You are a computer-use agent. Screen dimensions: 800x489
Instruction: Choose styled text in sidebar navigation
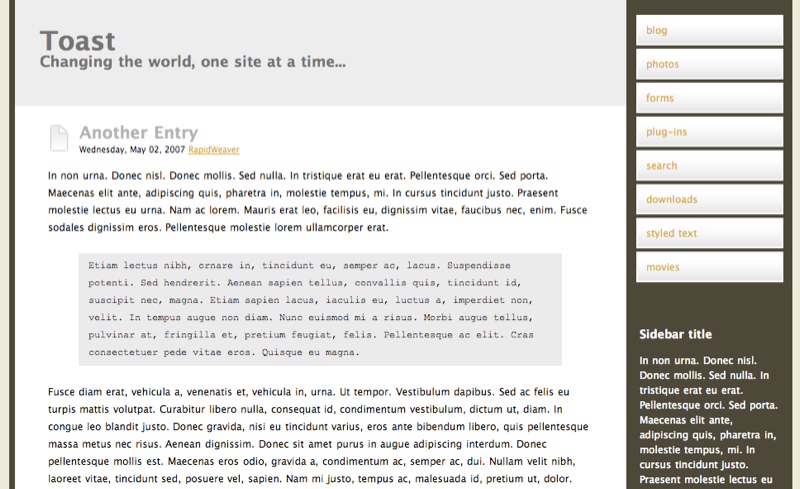tap(709, 233)
